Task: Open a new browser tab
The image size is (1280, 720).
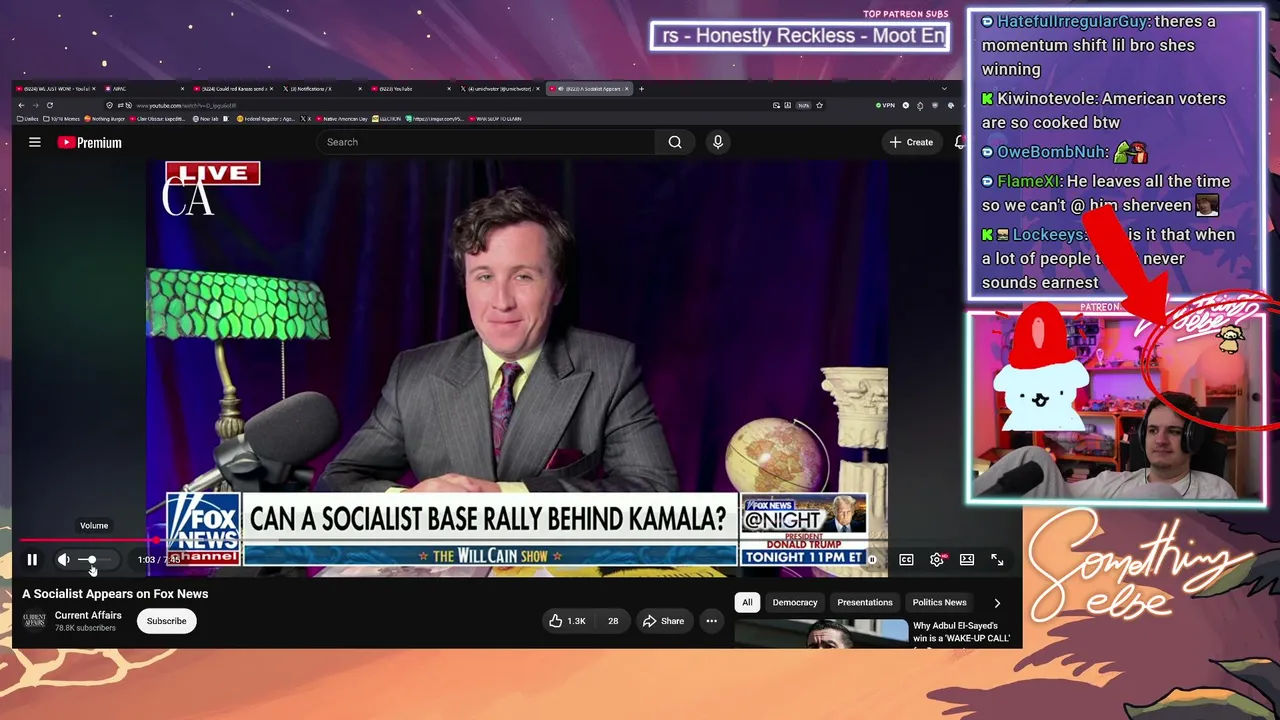Action: click(641, 89)
